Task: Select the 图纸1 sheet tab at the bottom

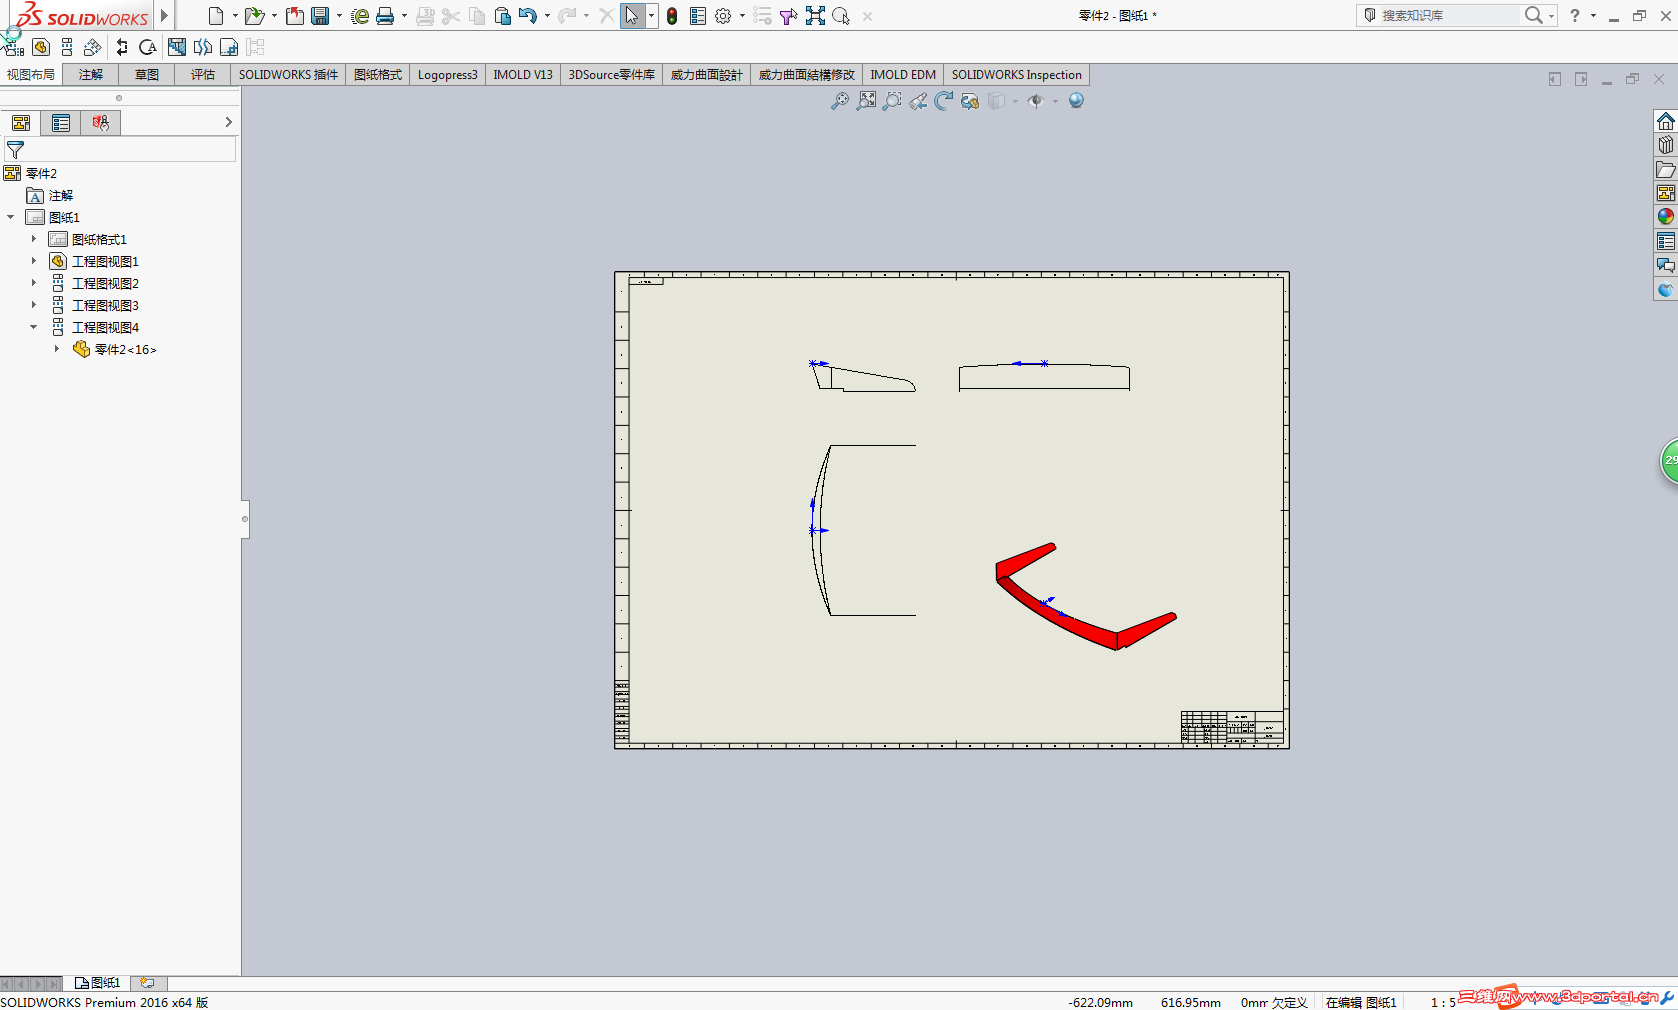Action: 97,983
